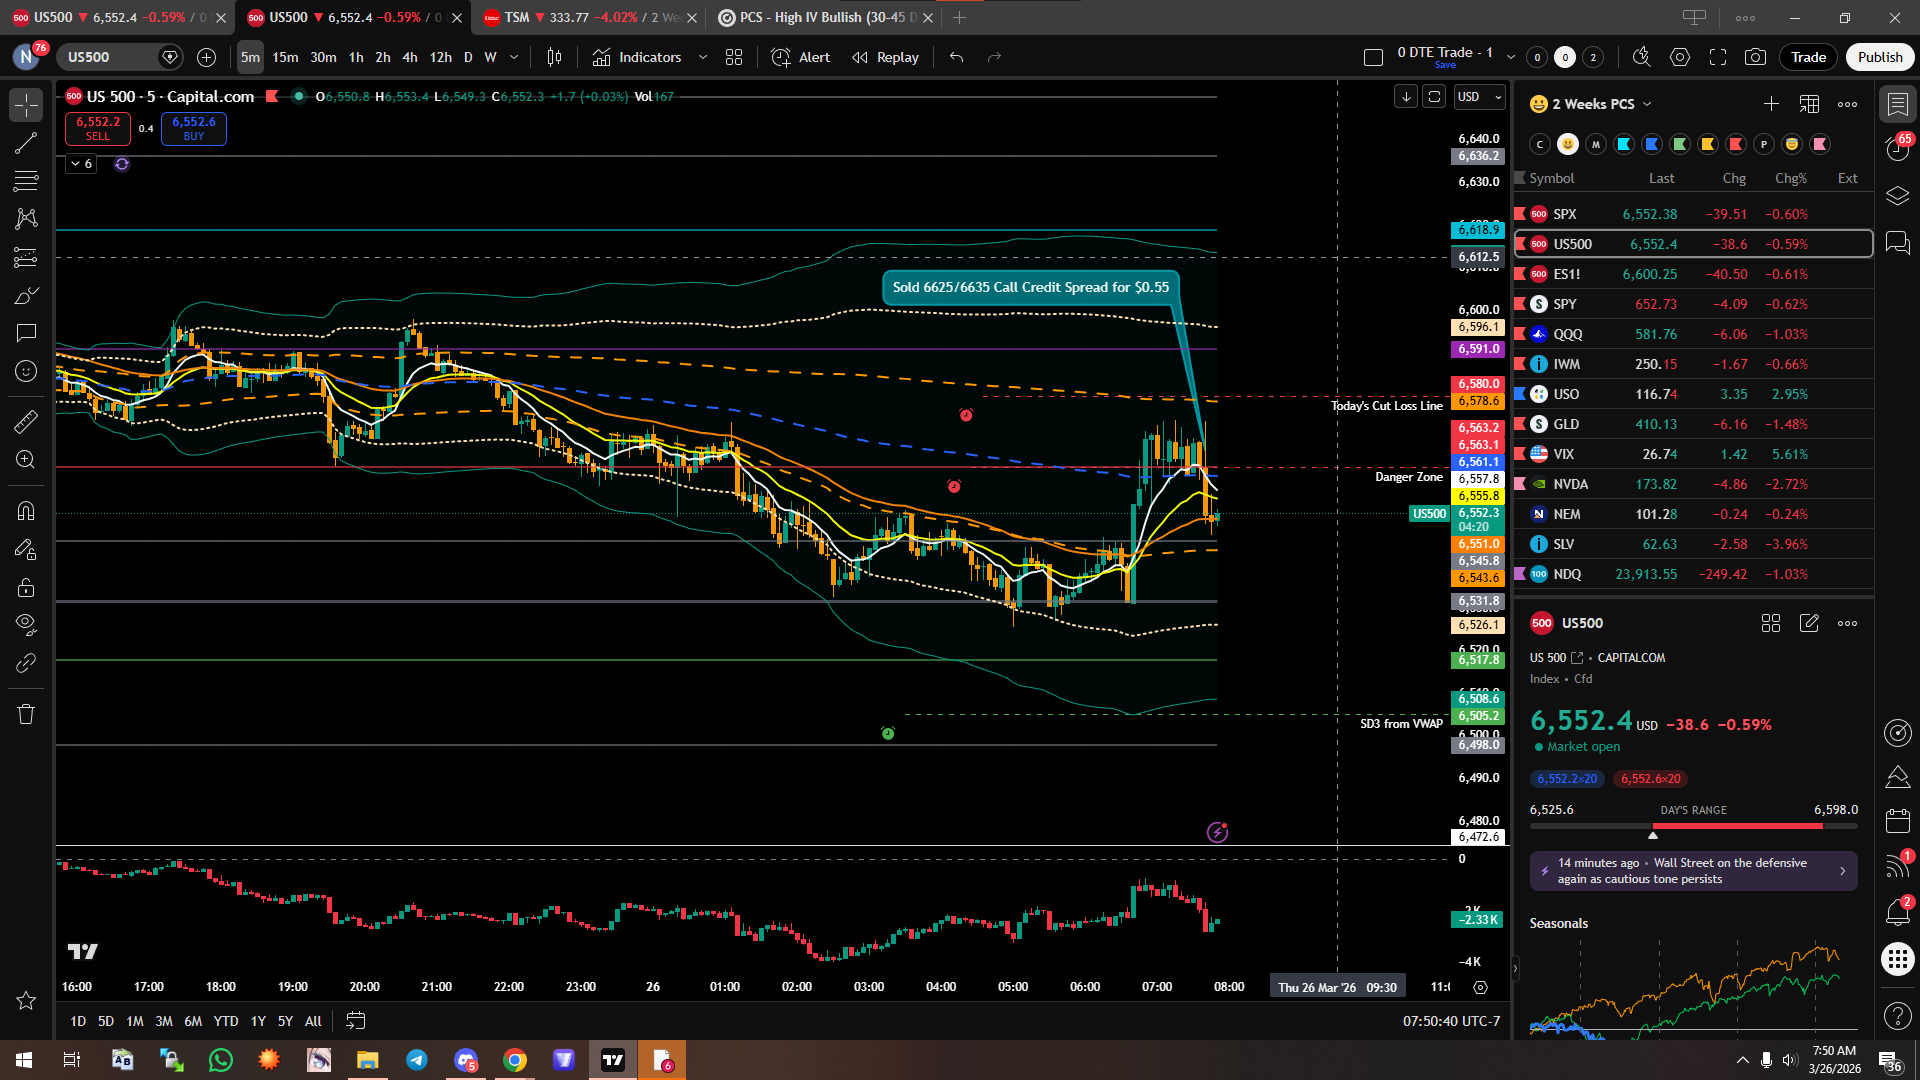The image size is (1920, 1080).
Task: Select the ruler measure tool
Action: [x=26, y=422]
